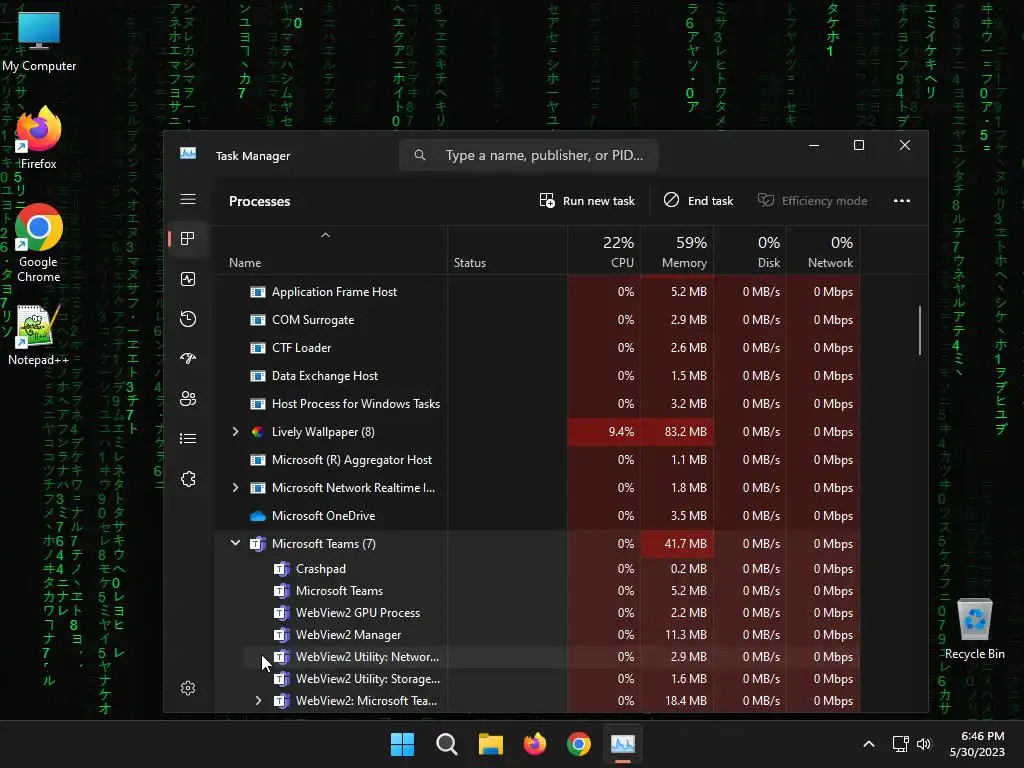1024x768 pixels.
Task: Collapse the Microsoft Teams (7) group
Action: [236, 543]
